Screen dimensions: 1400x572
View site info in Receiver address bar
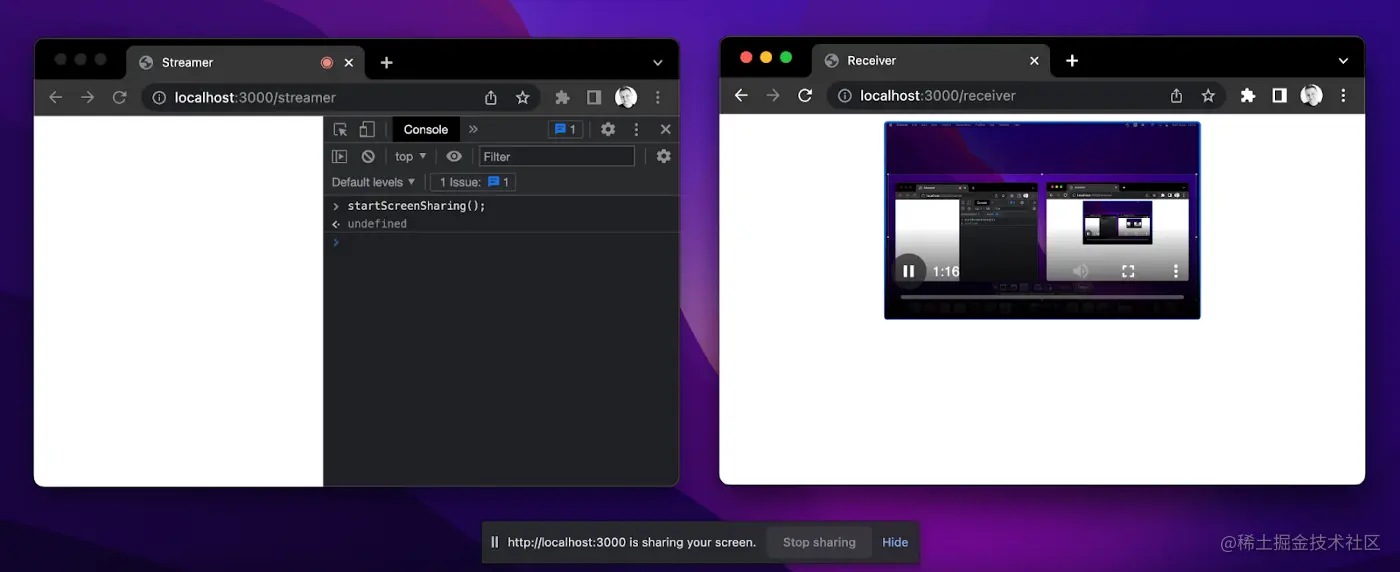tap(843, 95)
